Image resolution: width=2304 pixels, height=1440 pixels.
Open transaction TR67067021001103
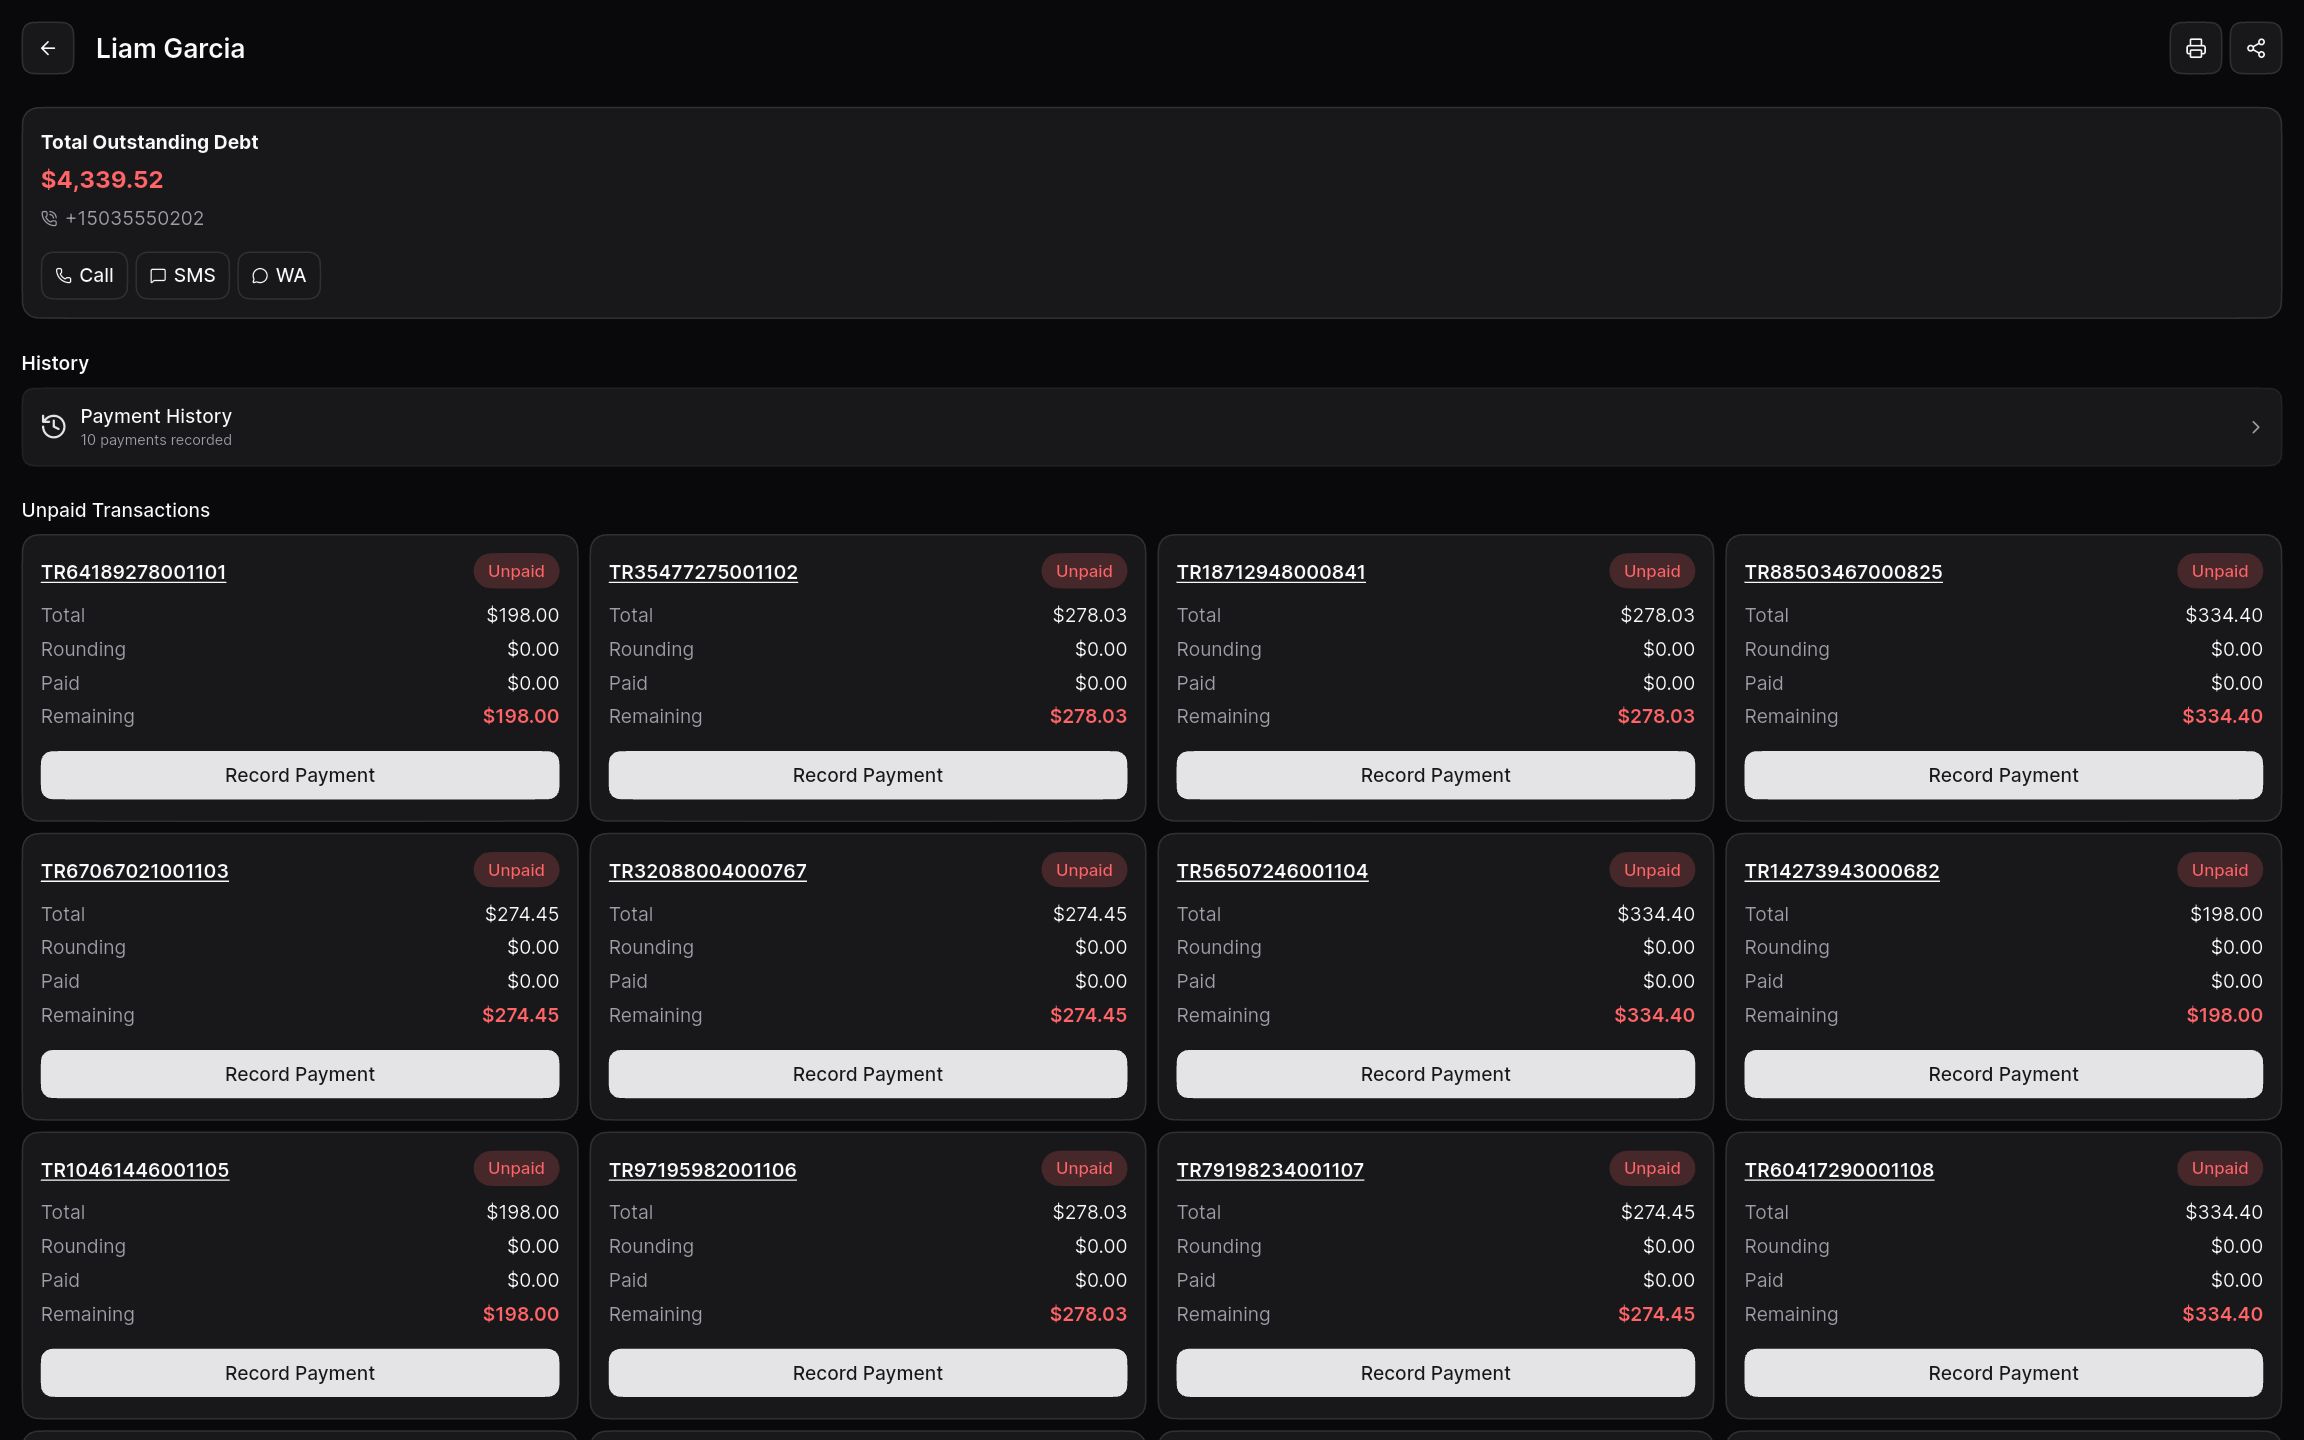coord(135,871)
